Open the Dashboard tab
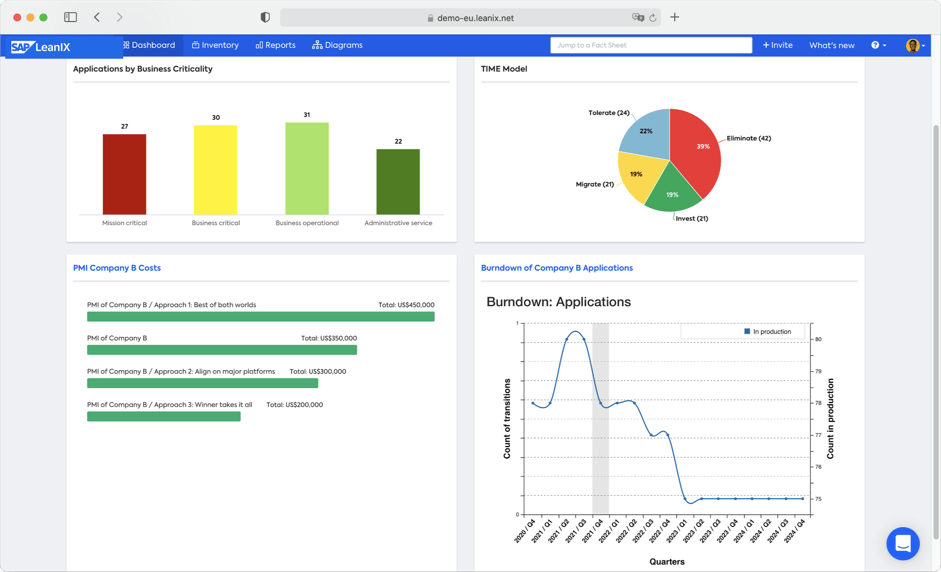 [x=149, y=45]
